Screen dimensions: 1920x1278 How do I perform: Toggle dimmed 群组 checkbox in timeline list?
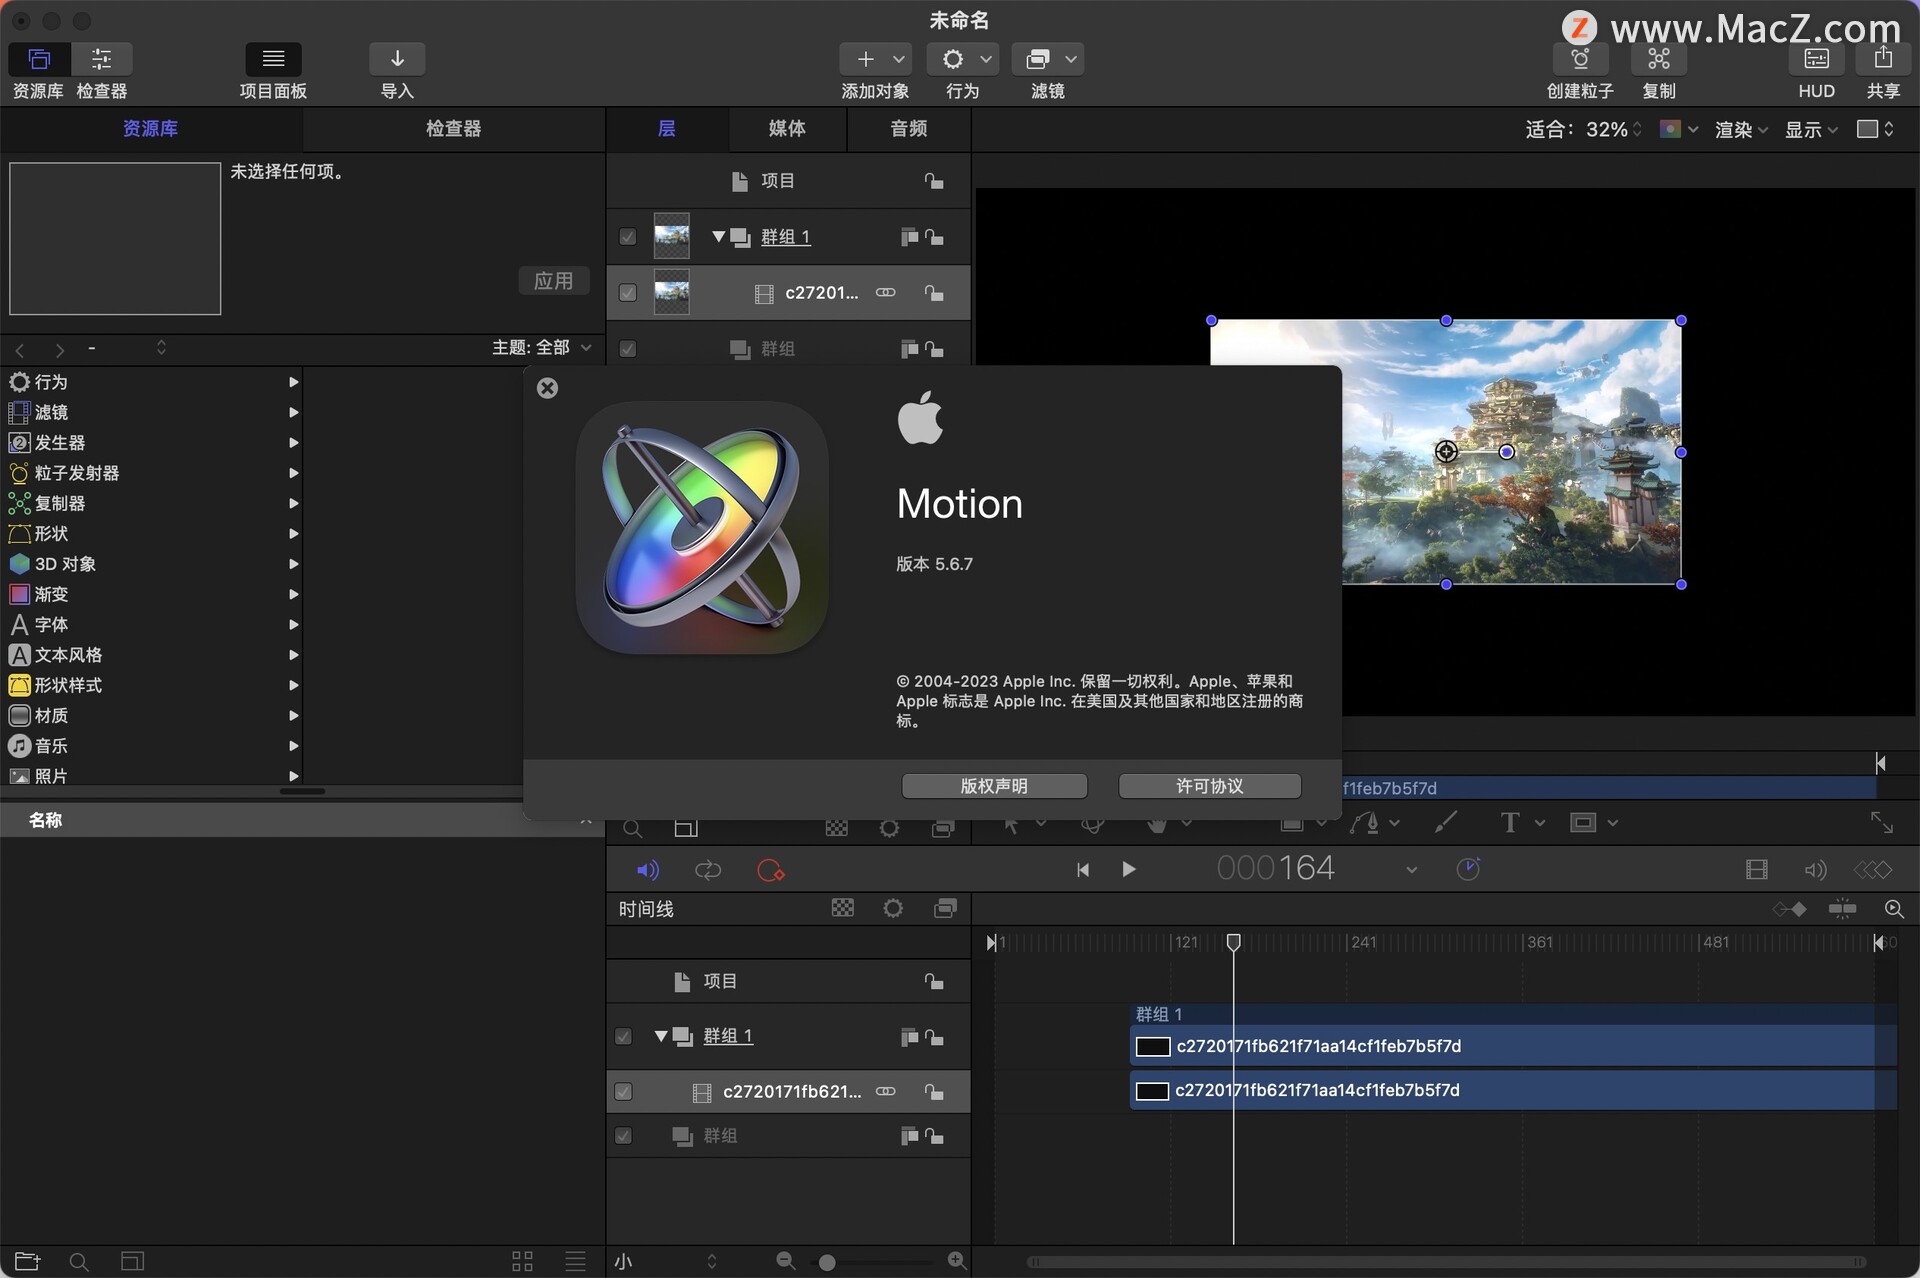tap(623, 1136)
